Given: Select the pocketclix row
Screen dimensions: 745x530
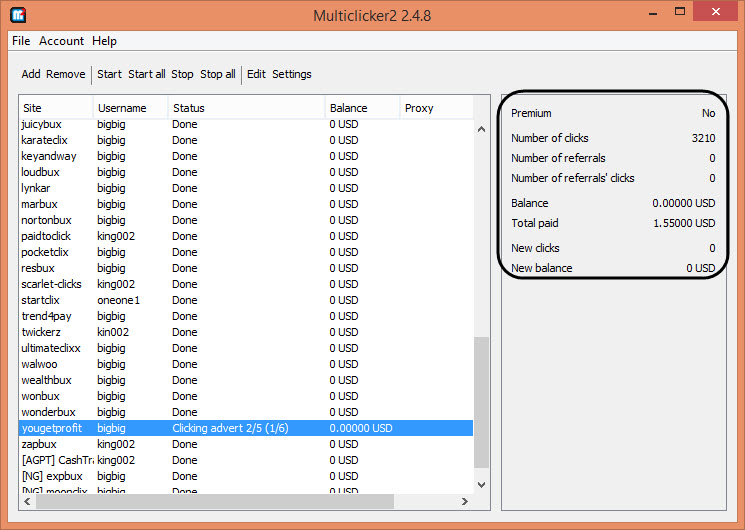Looking at the screenshot, I should 246,252.
